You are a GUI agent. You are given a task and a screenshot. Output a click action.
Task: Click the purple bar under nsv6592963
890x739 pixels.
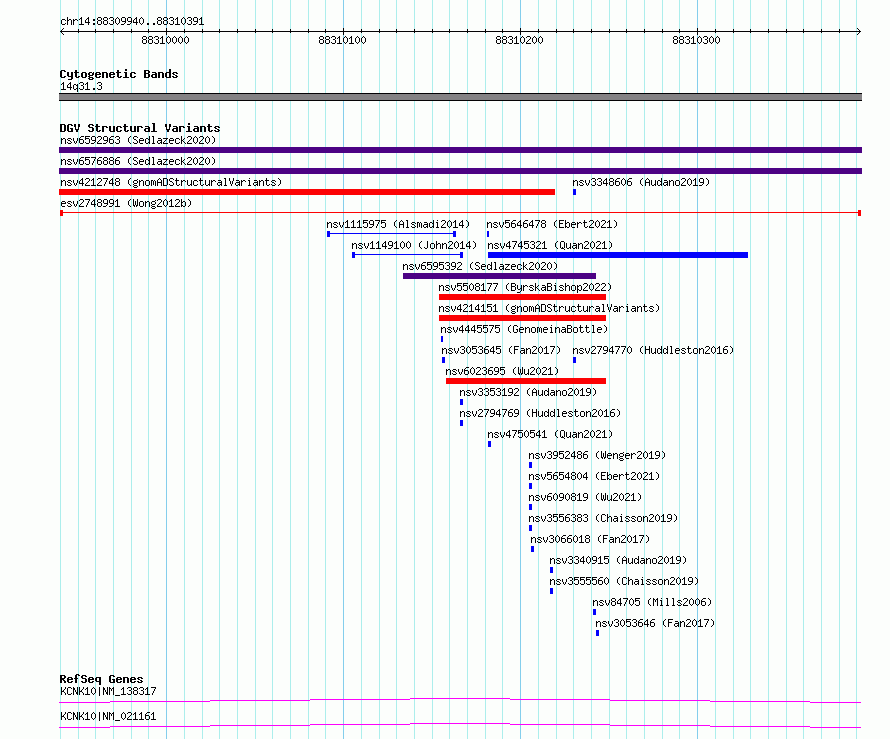point(460,150)
